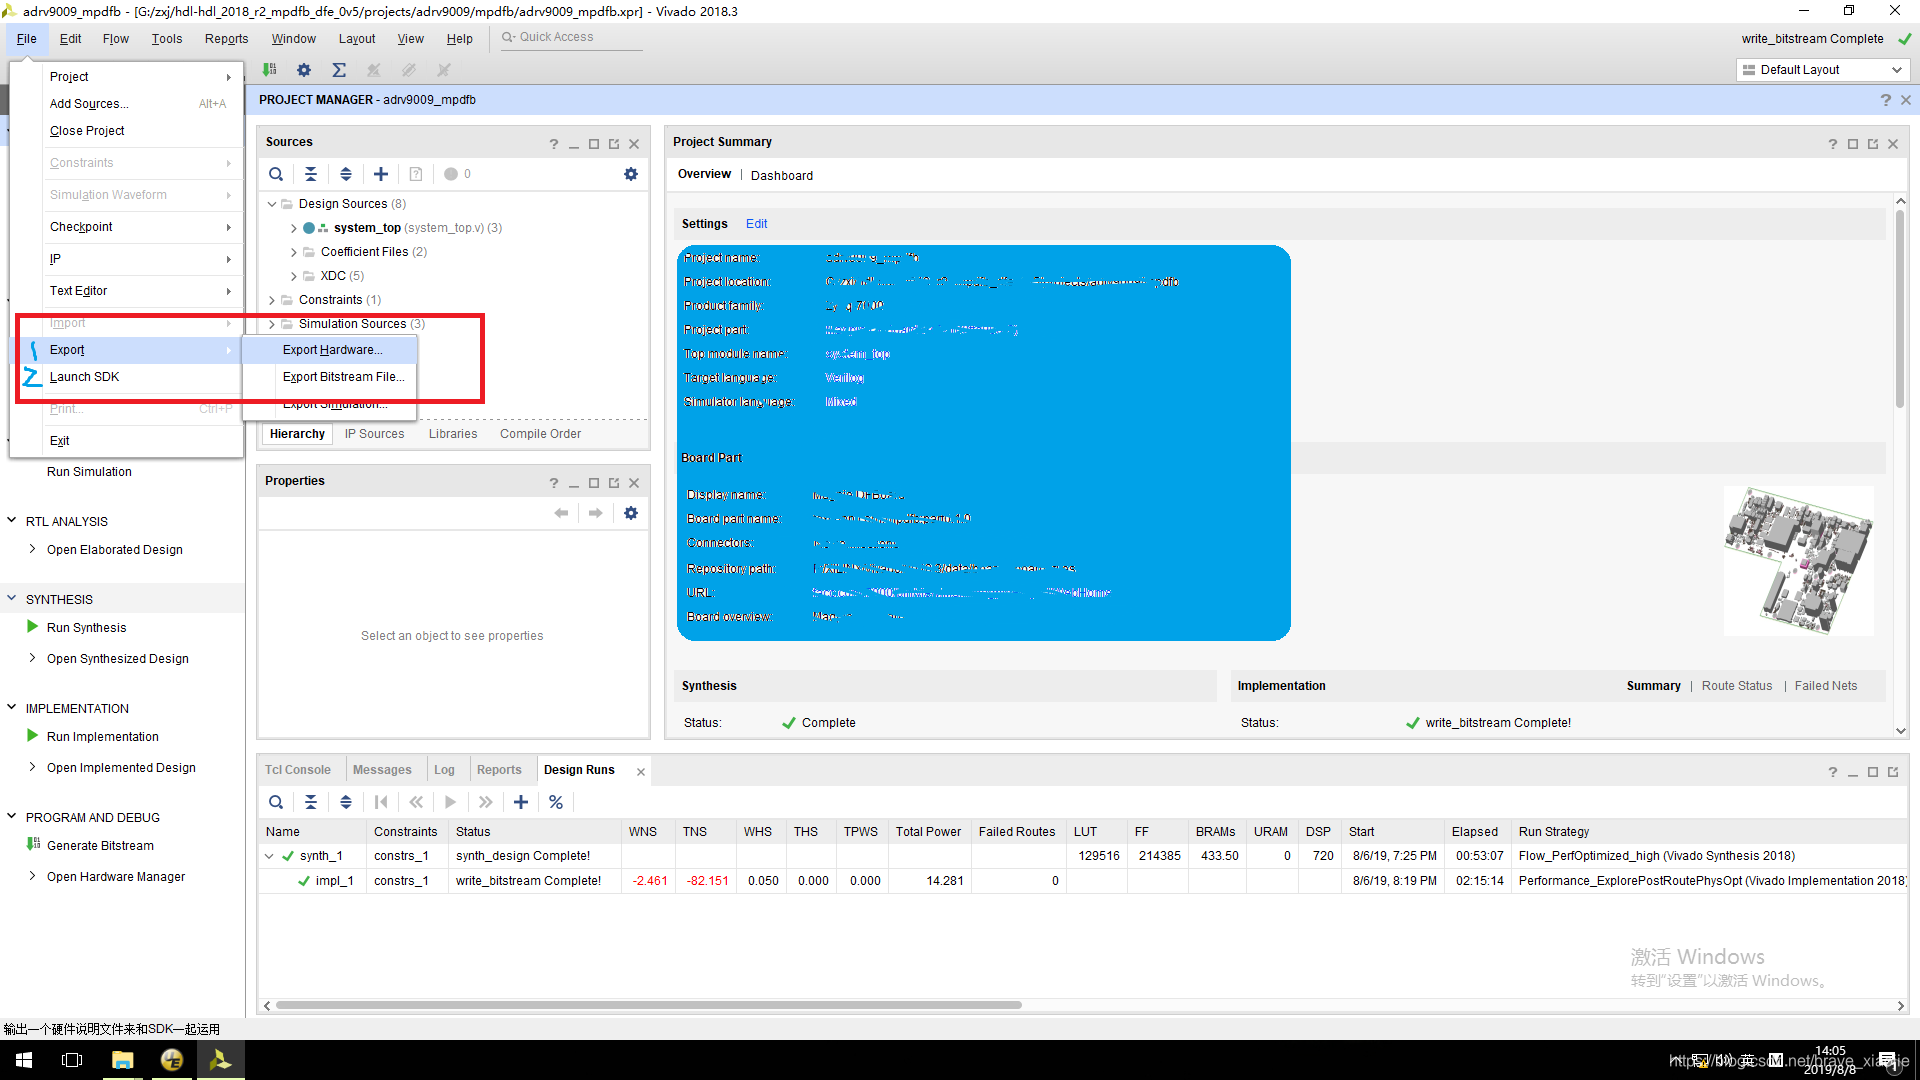This screenshot has width=1920, height=1080.
Task: Click the Add Sources plus icon
Action: pos(381,174)
